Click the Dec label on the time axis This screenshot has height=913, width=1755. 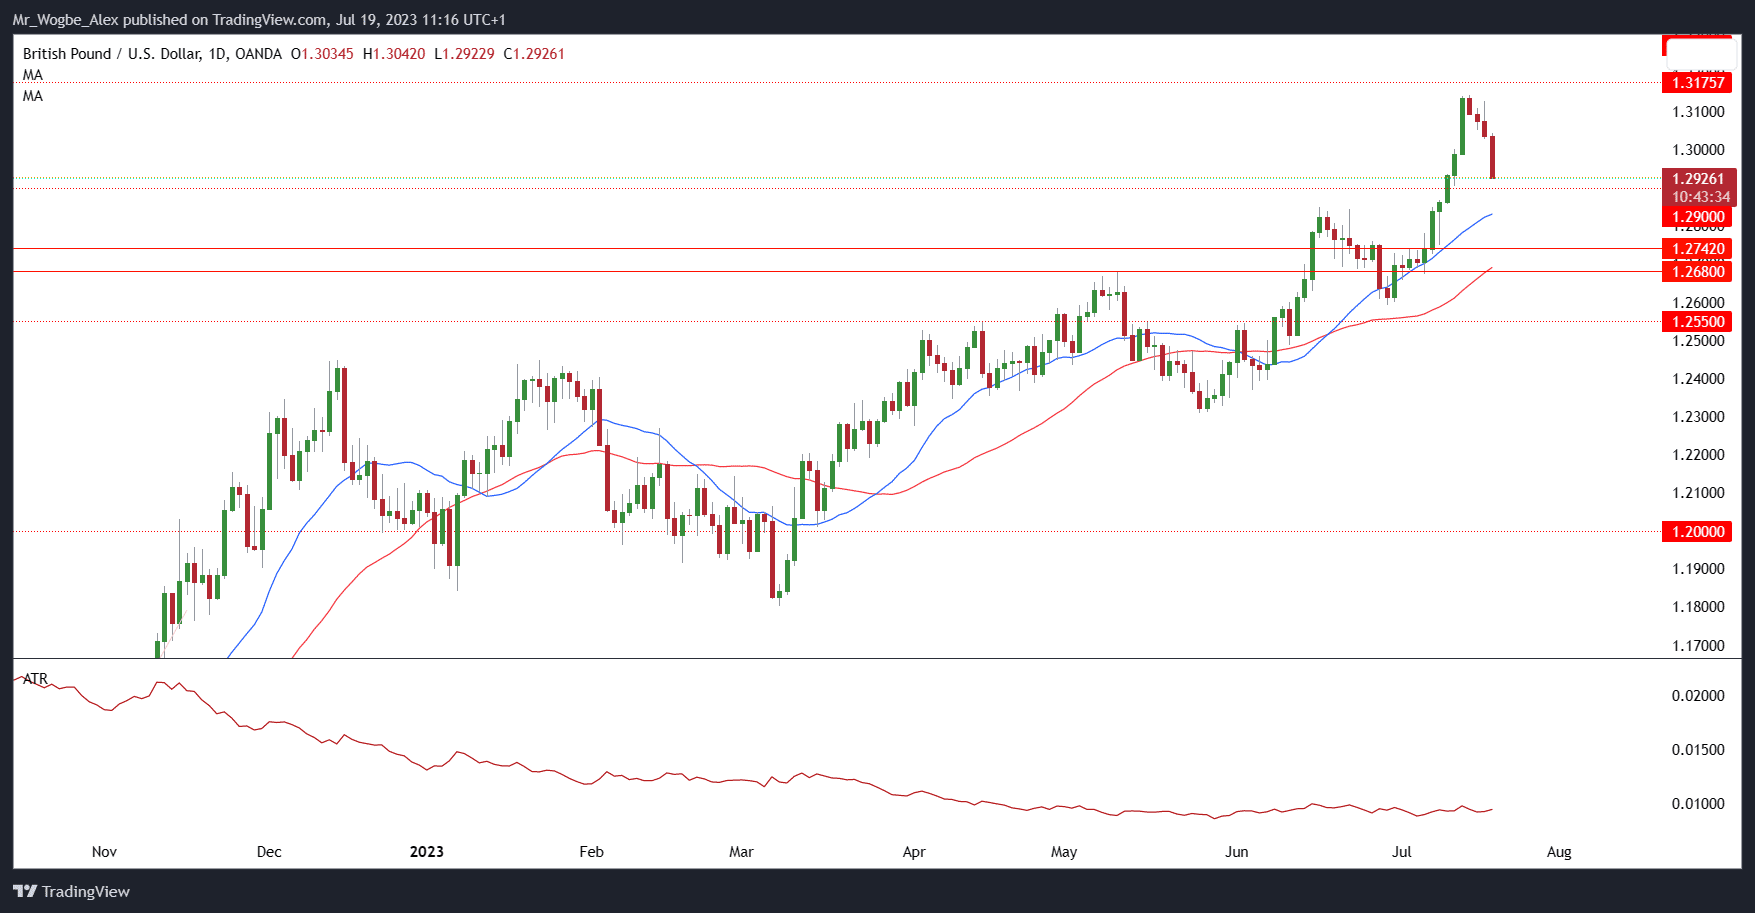click(x=269, y=852)
